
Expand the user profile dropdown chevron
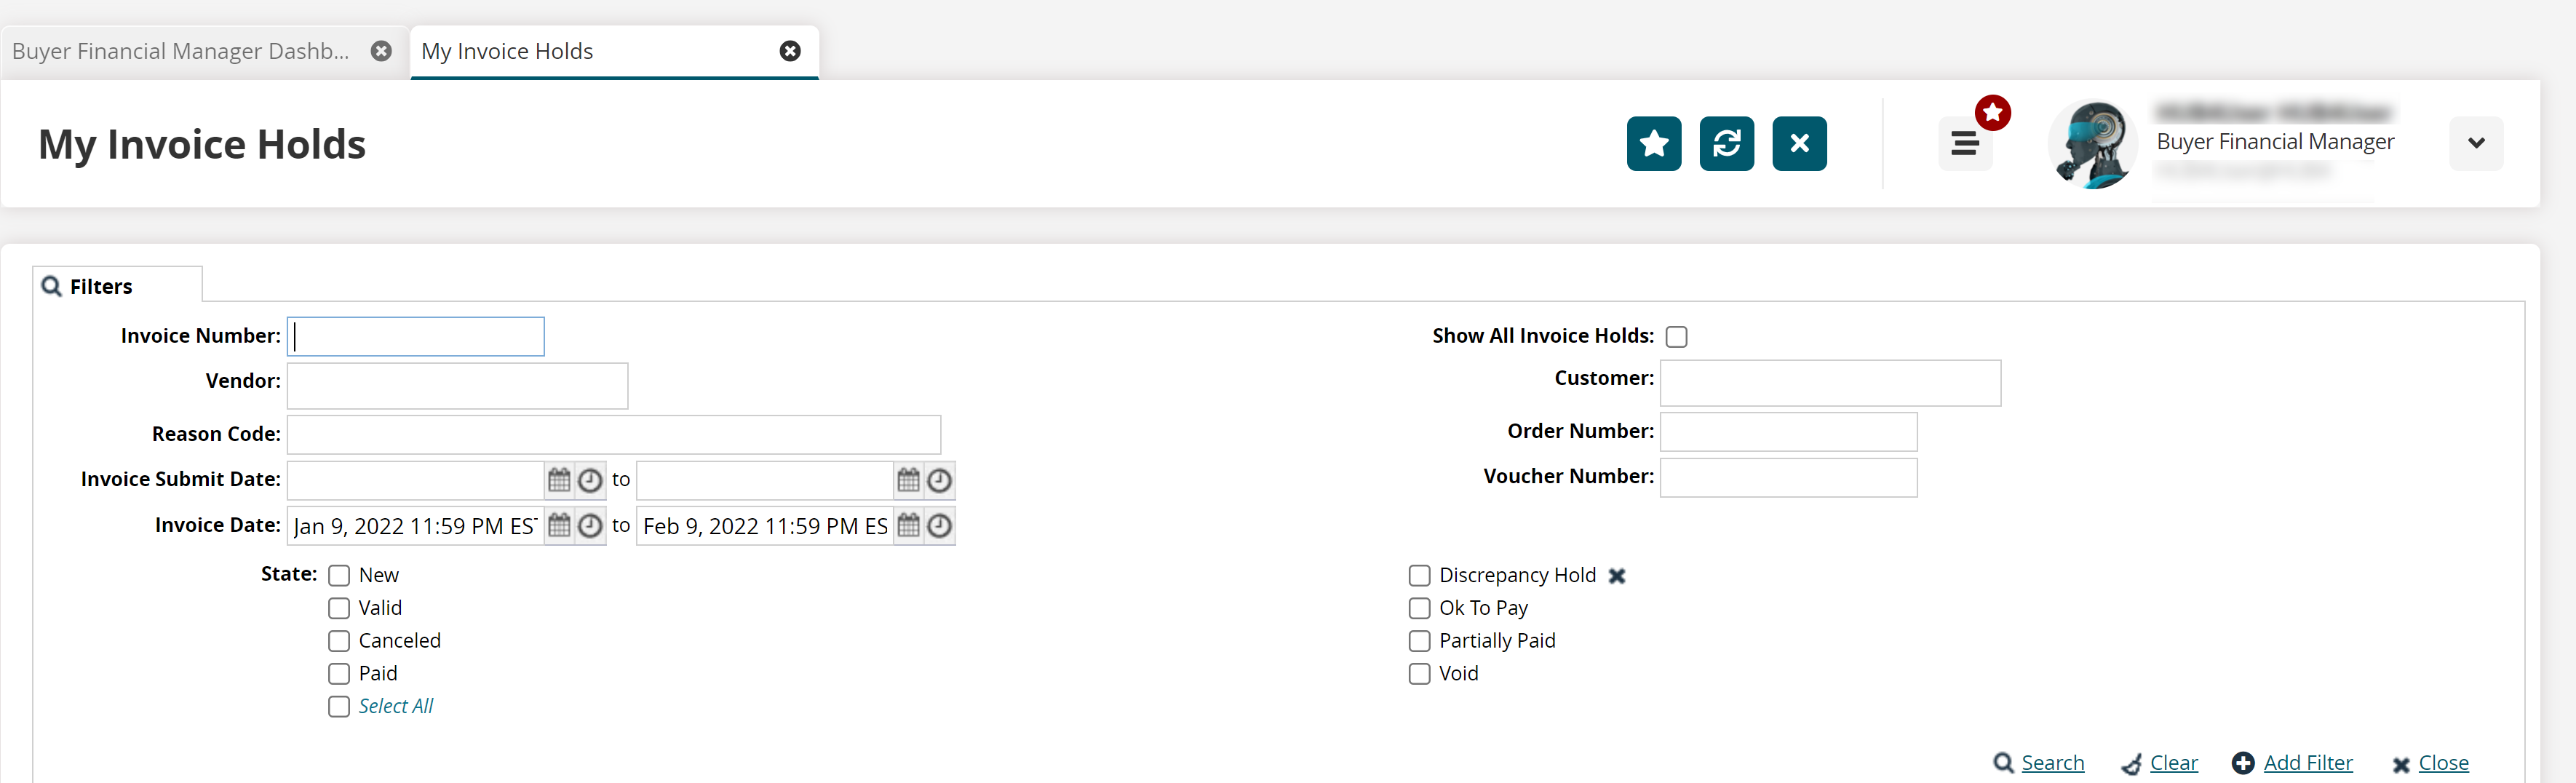coord(2476,144)
